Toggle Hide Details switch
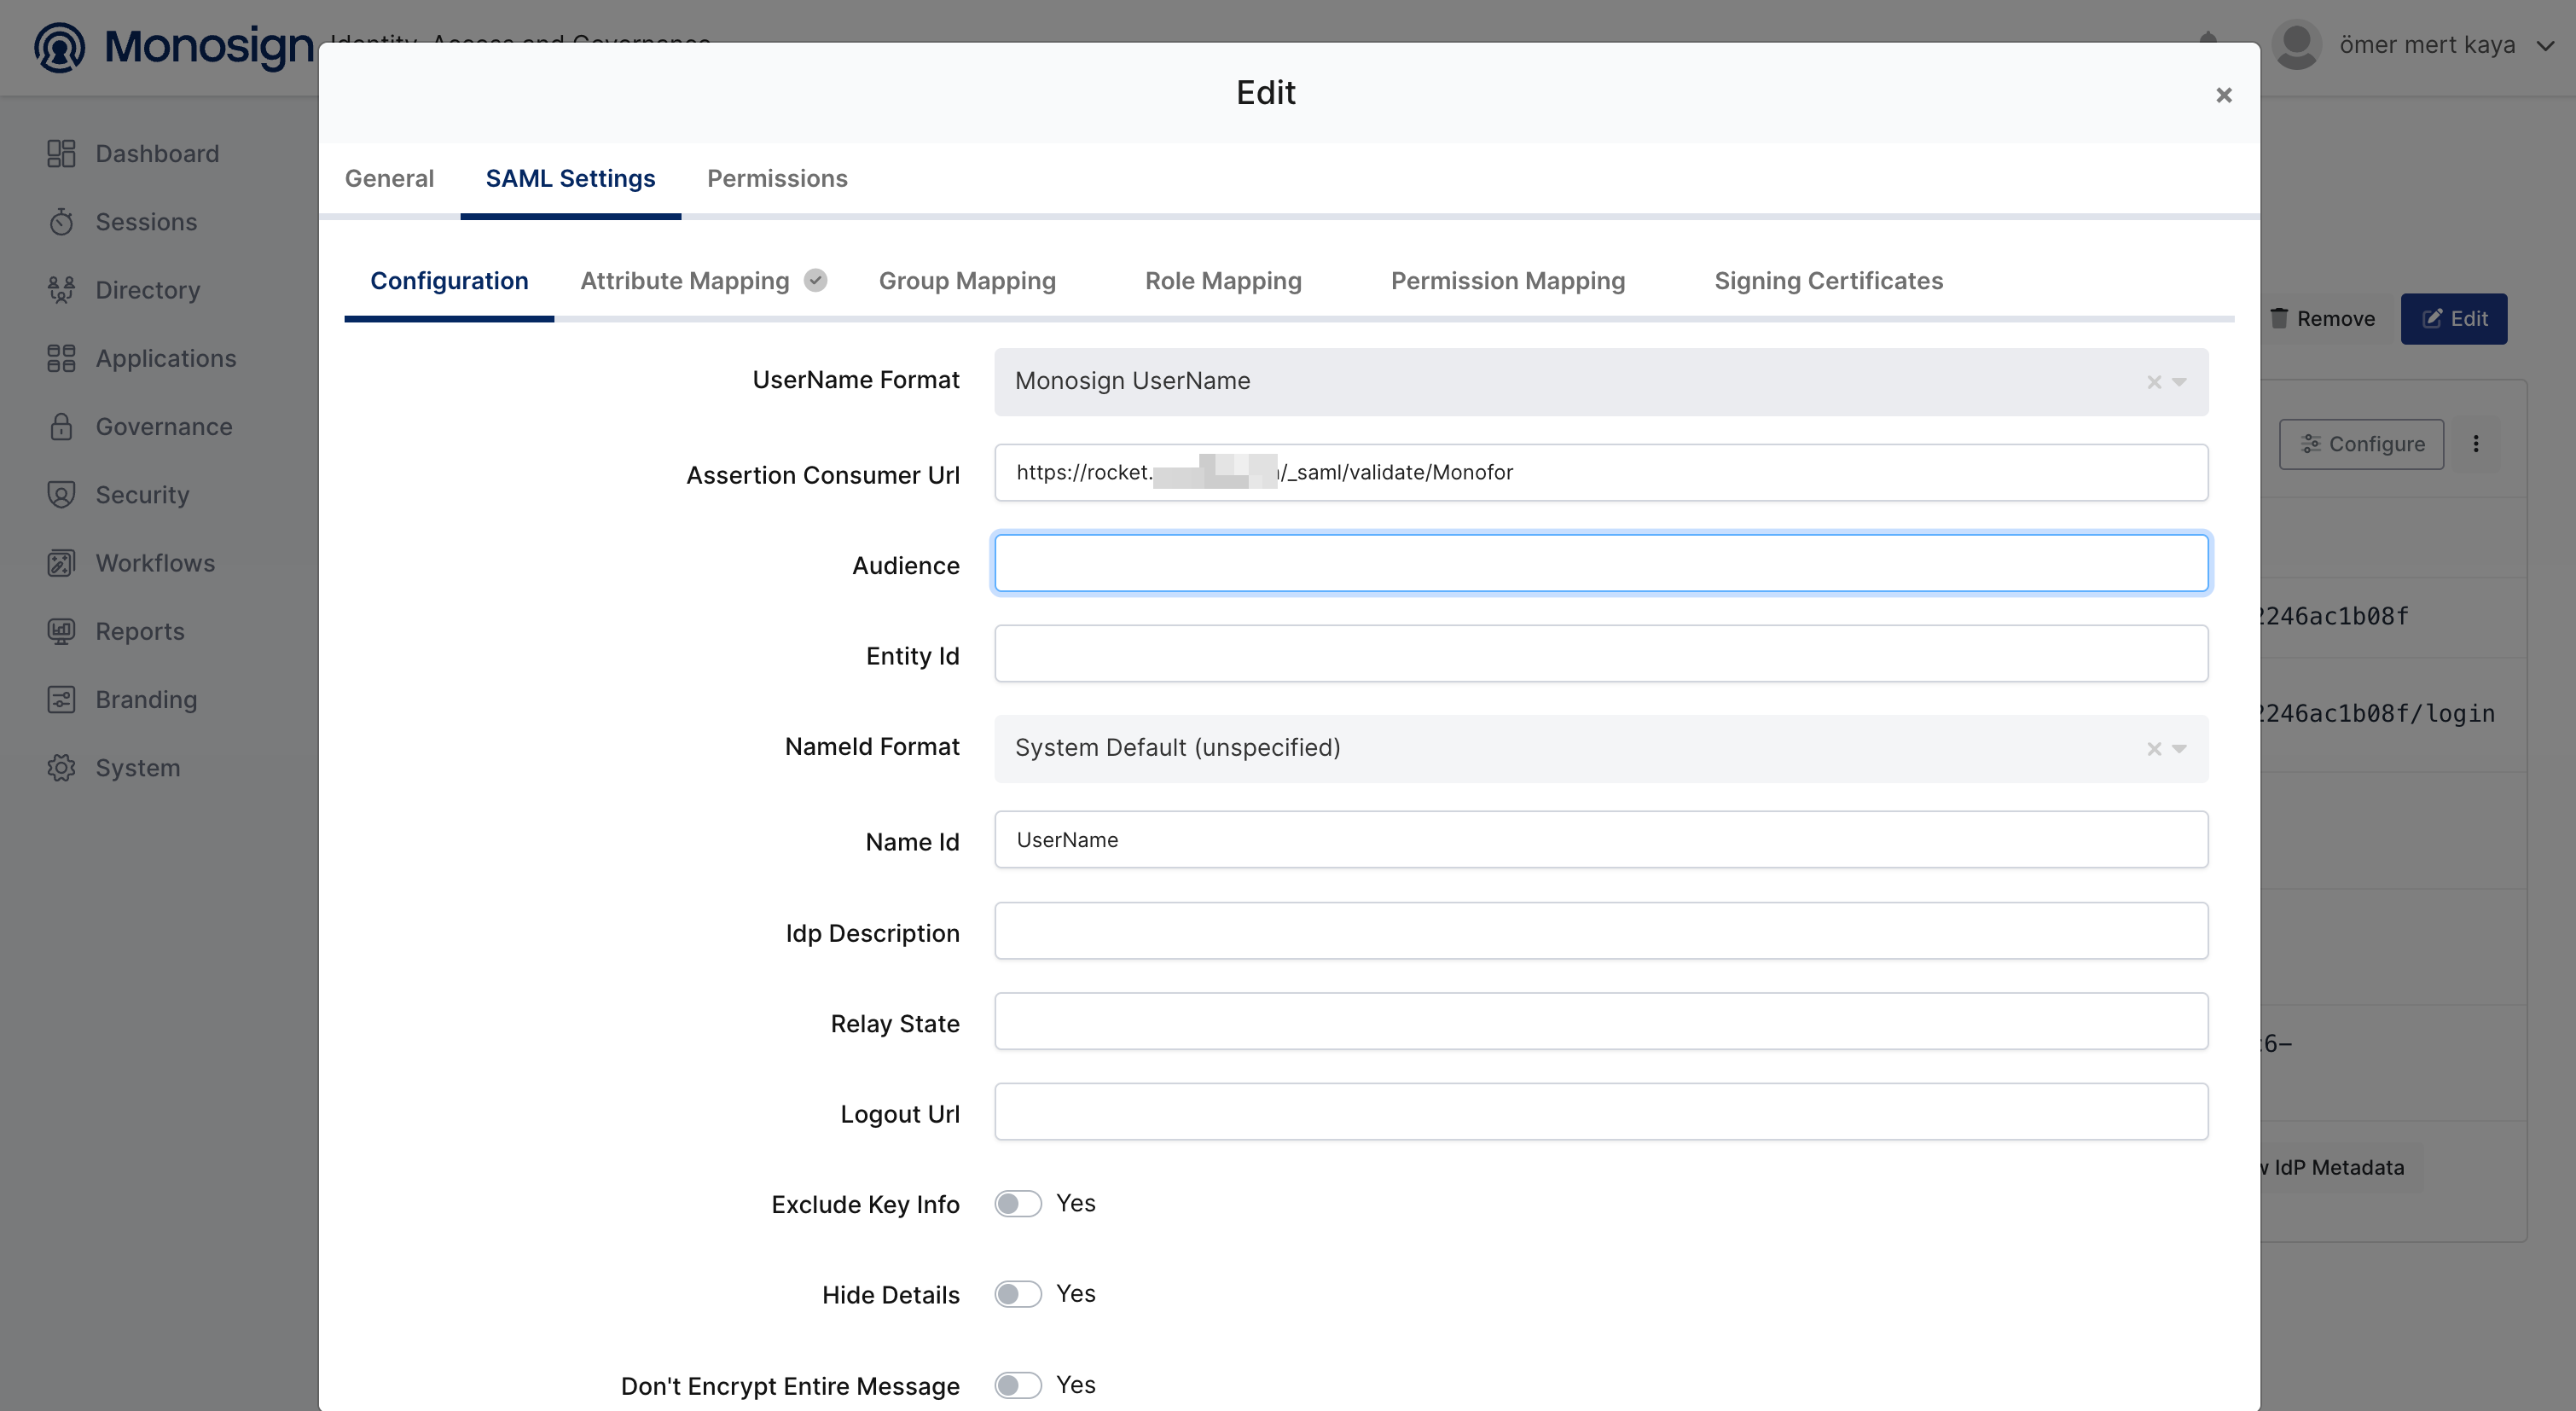This screenshot has width=2576, height=1411. pyautogui.click(x=1018, y=1294)
